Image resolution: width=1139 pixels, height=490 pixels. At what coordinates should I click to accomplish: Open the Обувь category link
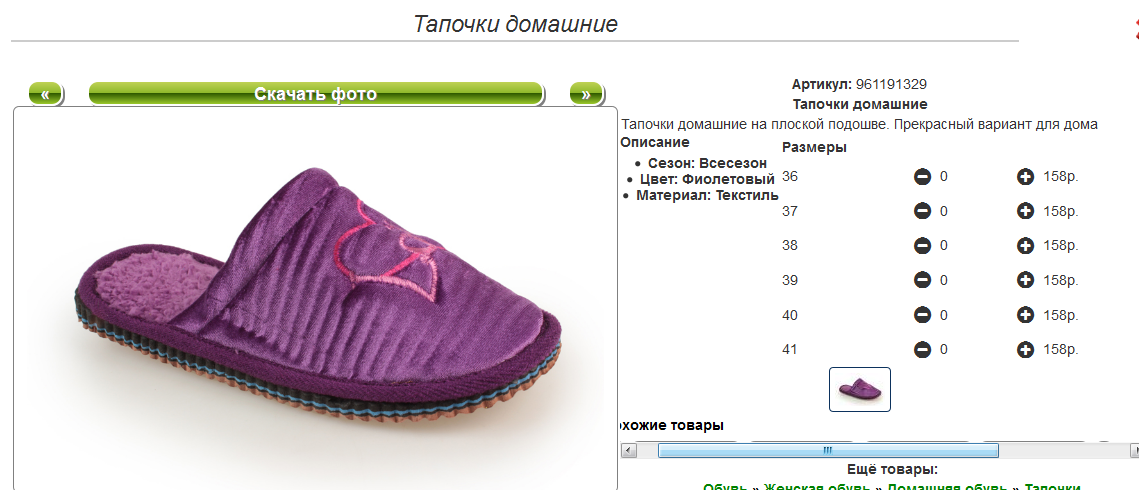(726, 486)
